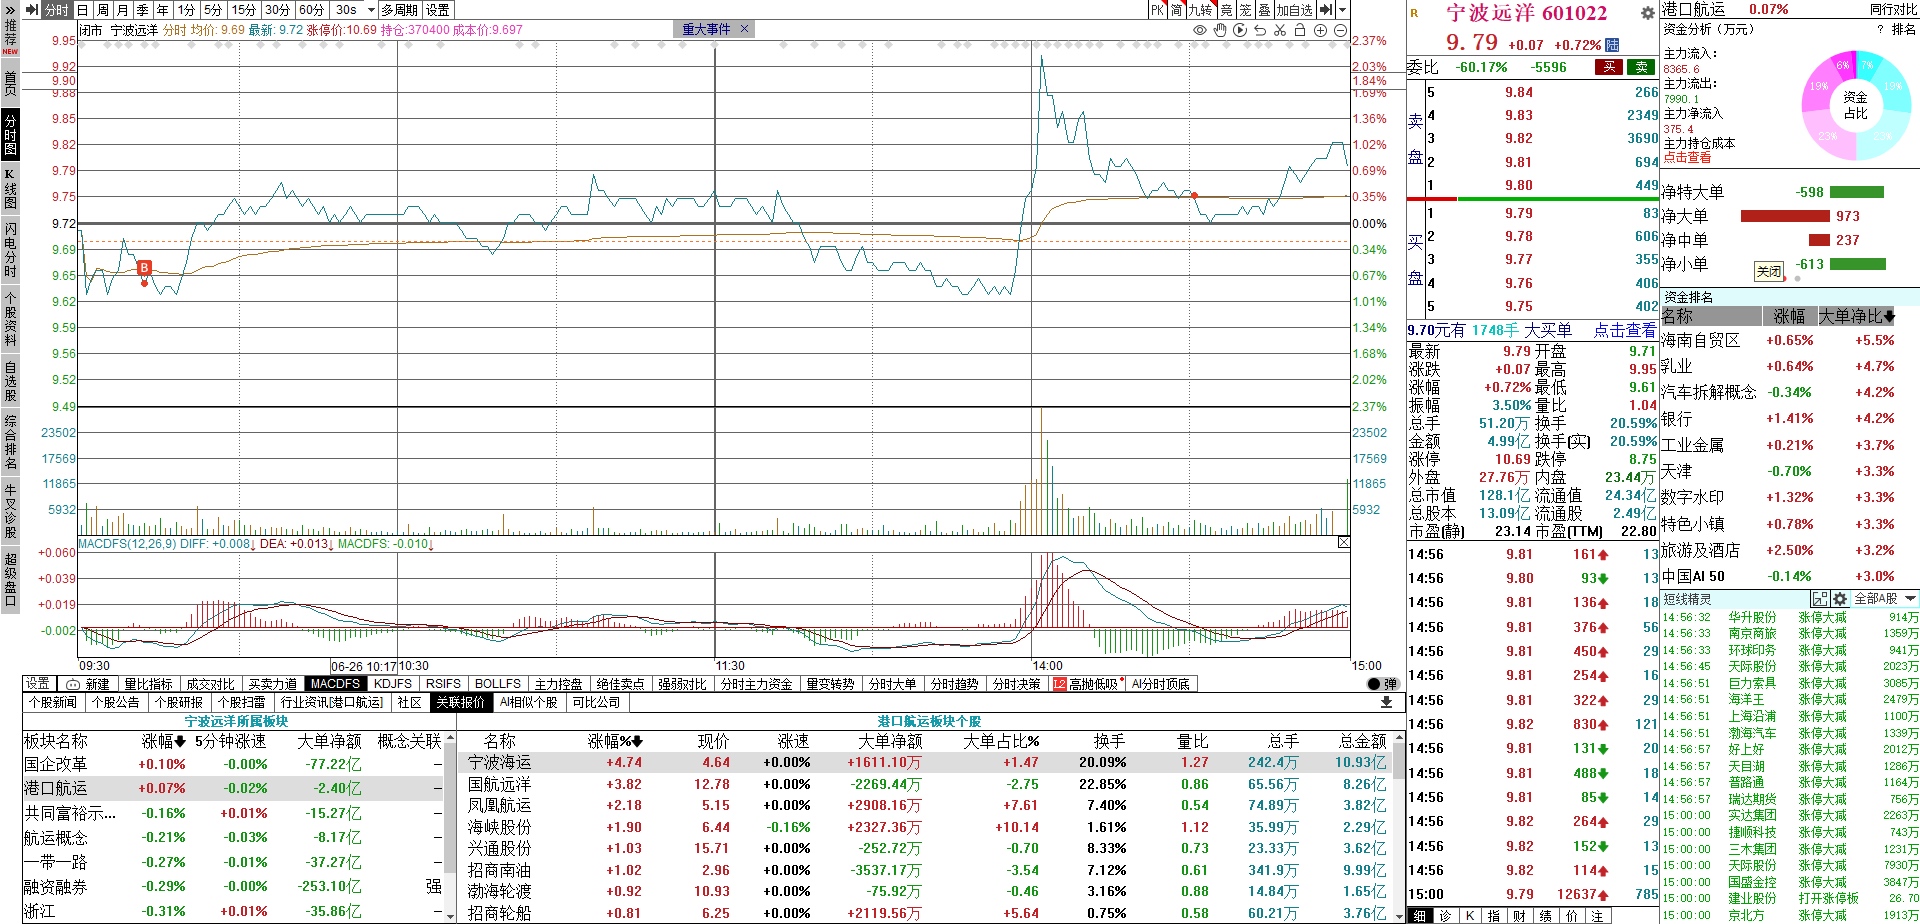Open K线图 in the left sidebar
The height and width of the screenshot is (924, 1920).
[10, 189]
